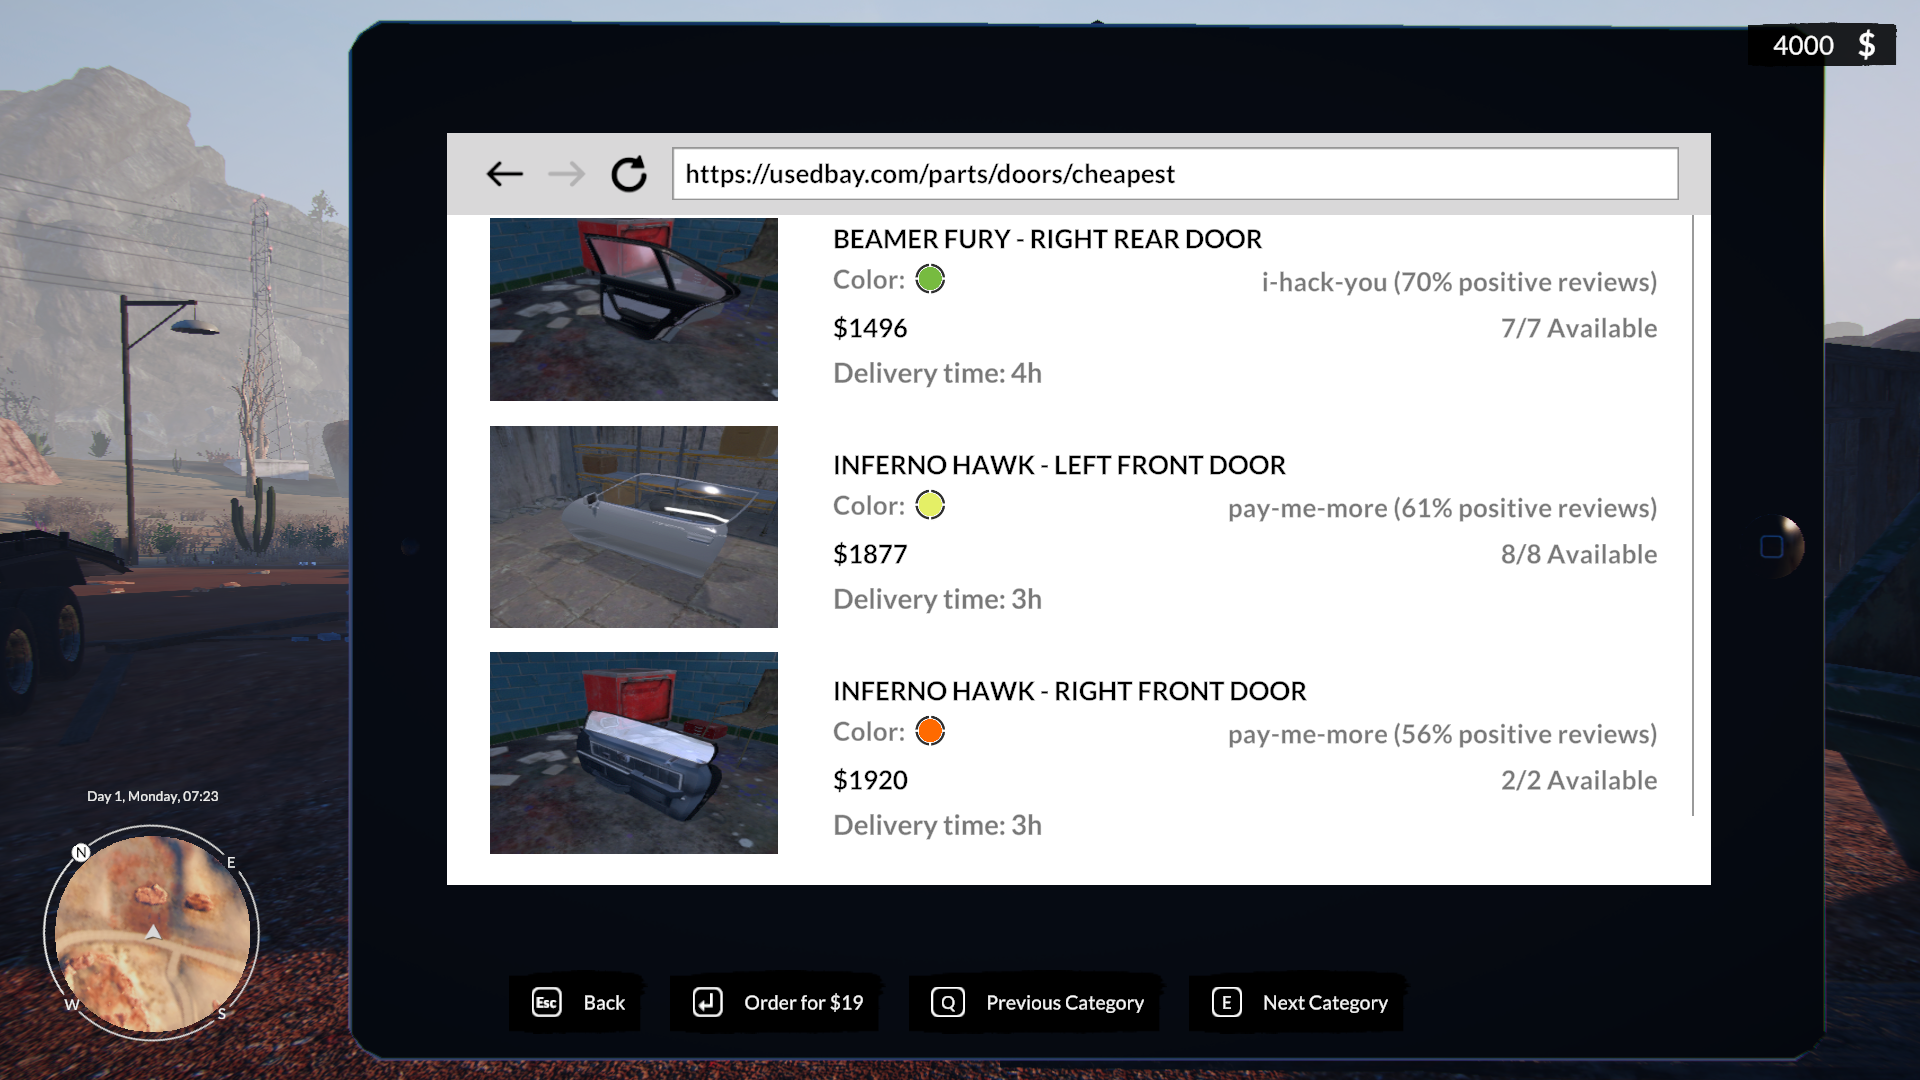Click the green color swatch on the Beamer Fury door
The width and height of the screenshot is (1920, 1080).
click(930, 279)
